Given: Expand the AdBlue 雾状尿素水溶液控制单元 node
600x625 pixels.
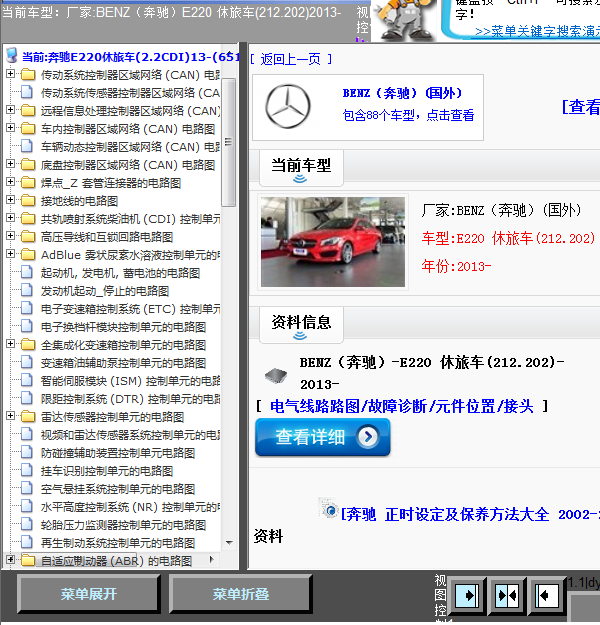Looking at the screenshot, I should coord(10,254).
